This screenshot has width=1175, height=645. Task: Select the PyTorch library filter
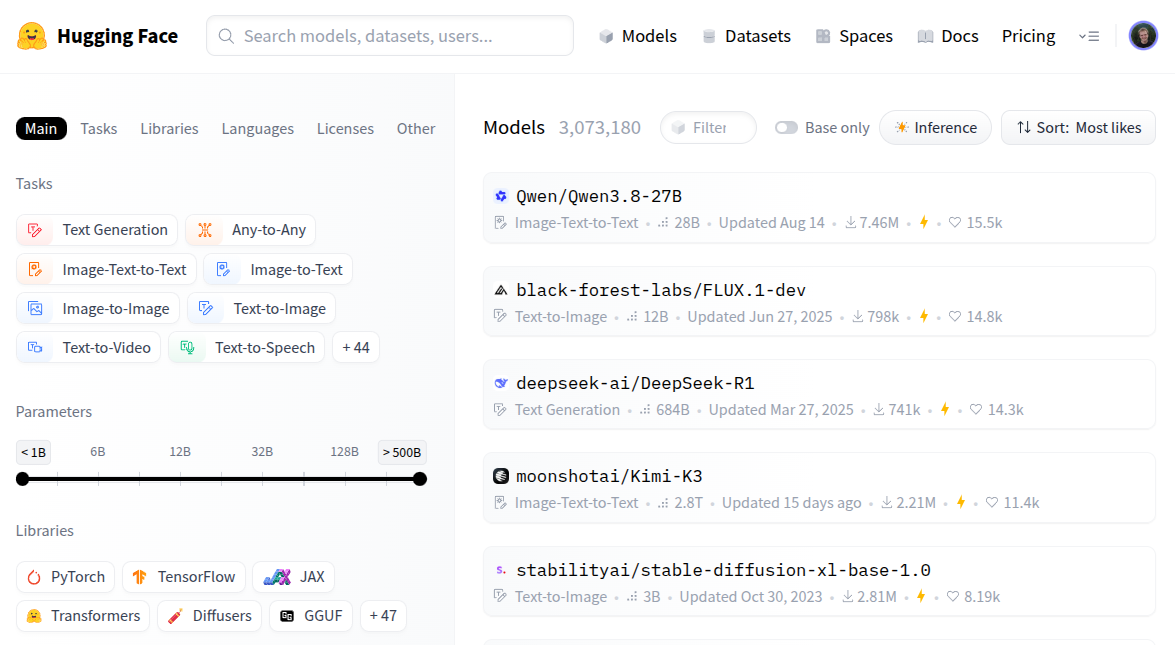click(x=66, y=577)
